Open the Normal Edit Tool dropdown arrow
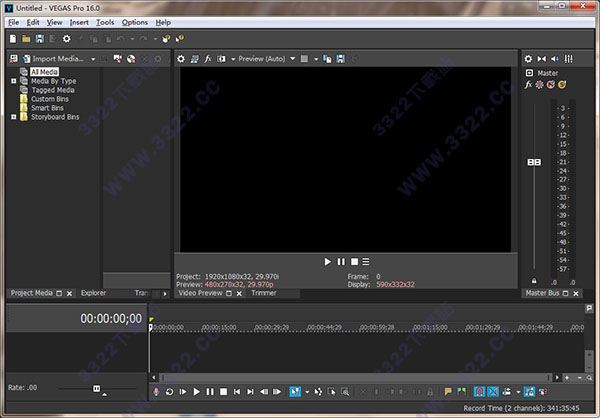The height and width of the screenshot is (418, 600). pyautogui.click(x=307, y=392)
